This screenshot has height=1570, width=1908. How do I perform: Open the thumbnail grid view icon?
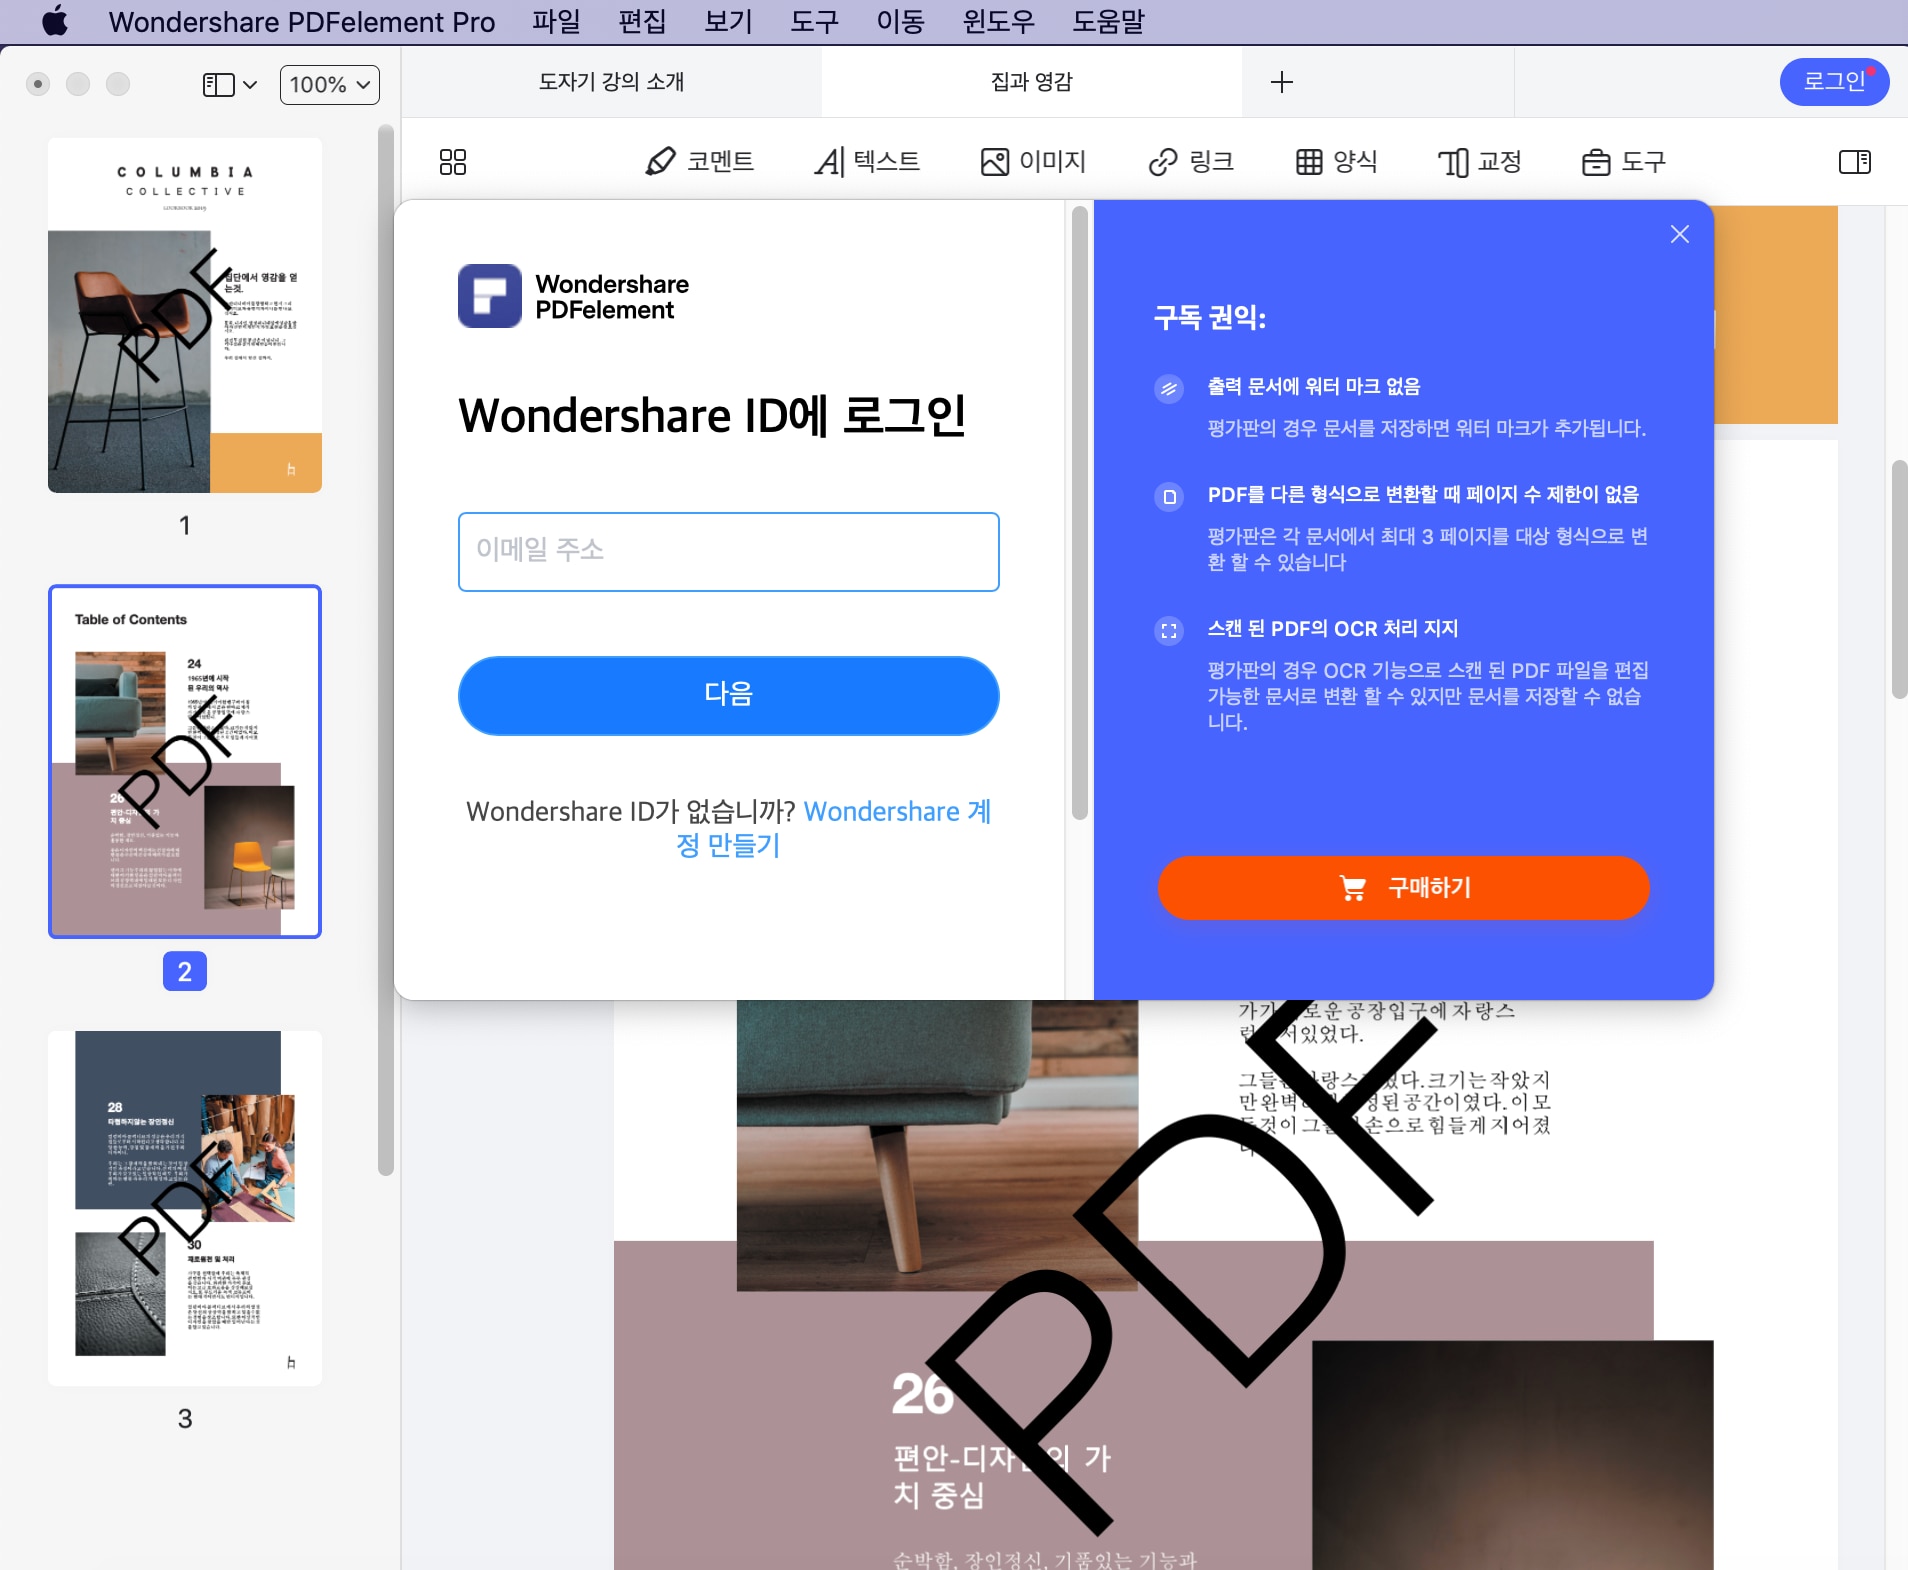point(453,162)
